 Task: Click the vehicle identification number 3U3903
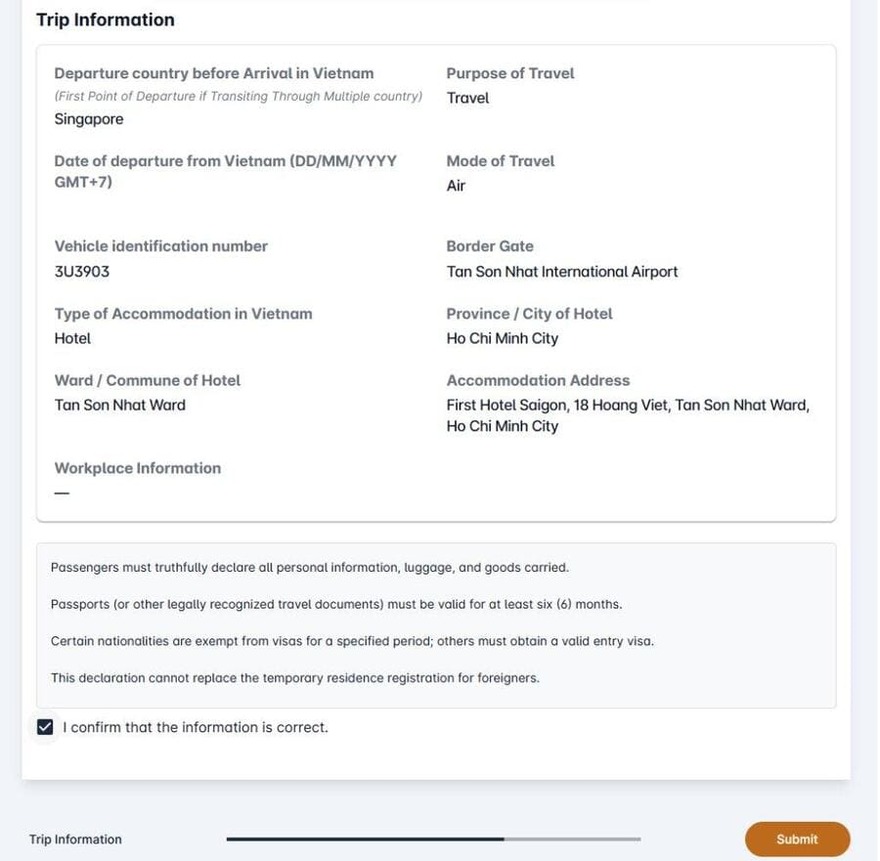pos(82,272)
